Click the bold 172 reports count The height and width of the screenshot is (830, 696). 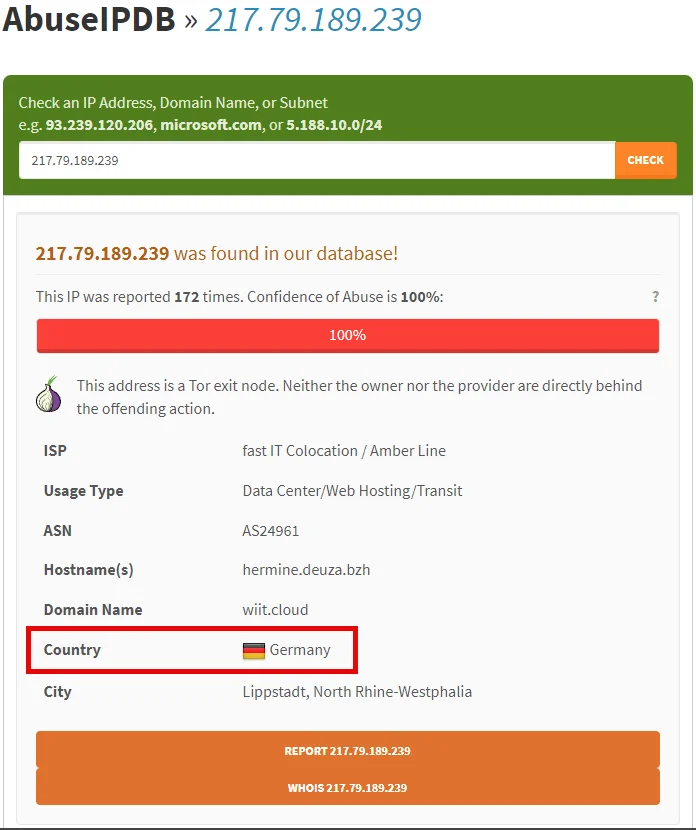pos(187,297)
